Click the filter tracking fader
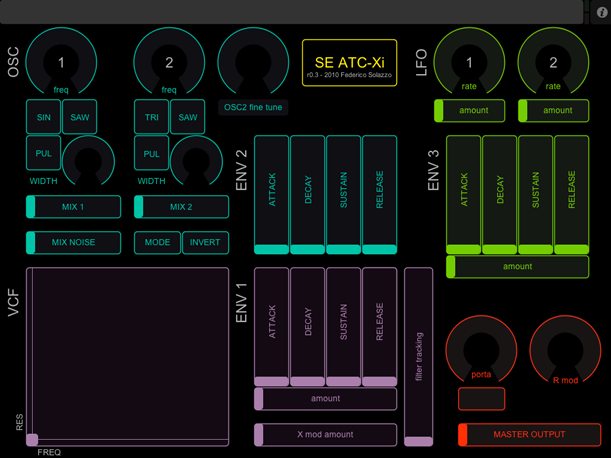Image resolution: width=611 pixels, height=458 pixels. click(419, 357)
